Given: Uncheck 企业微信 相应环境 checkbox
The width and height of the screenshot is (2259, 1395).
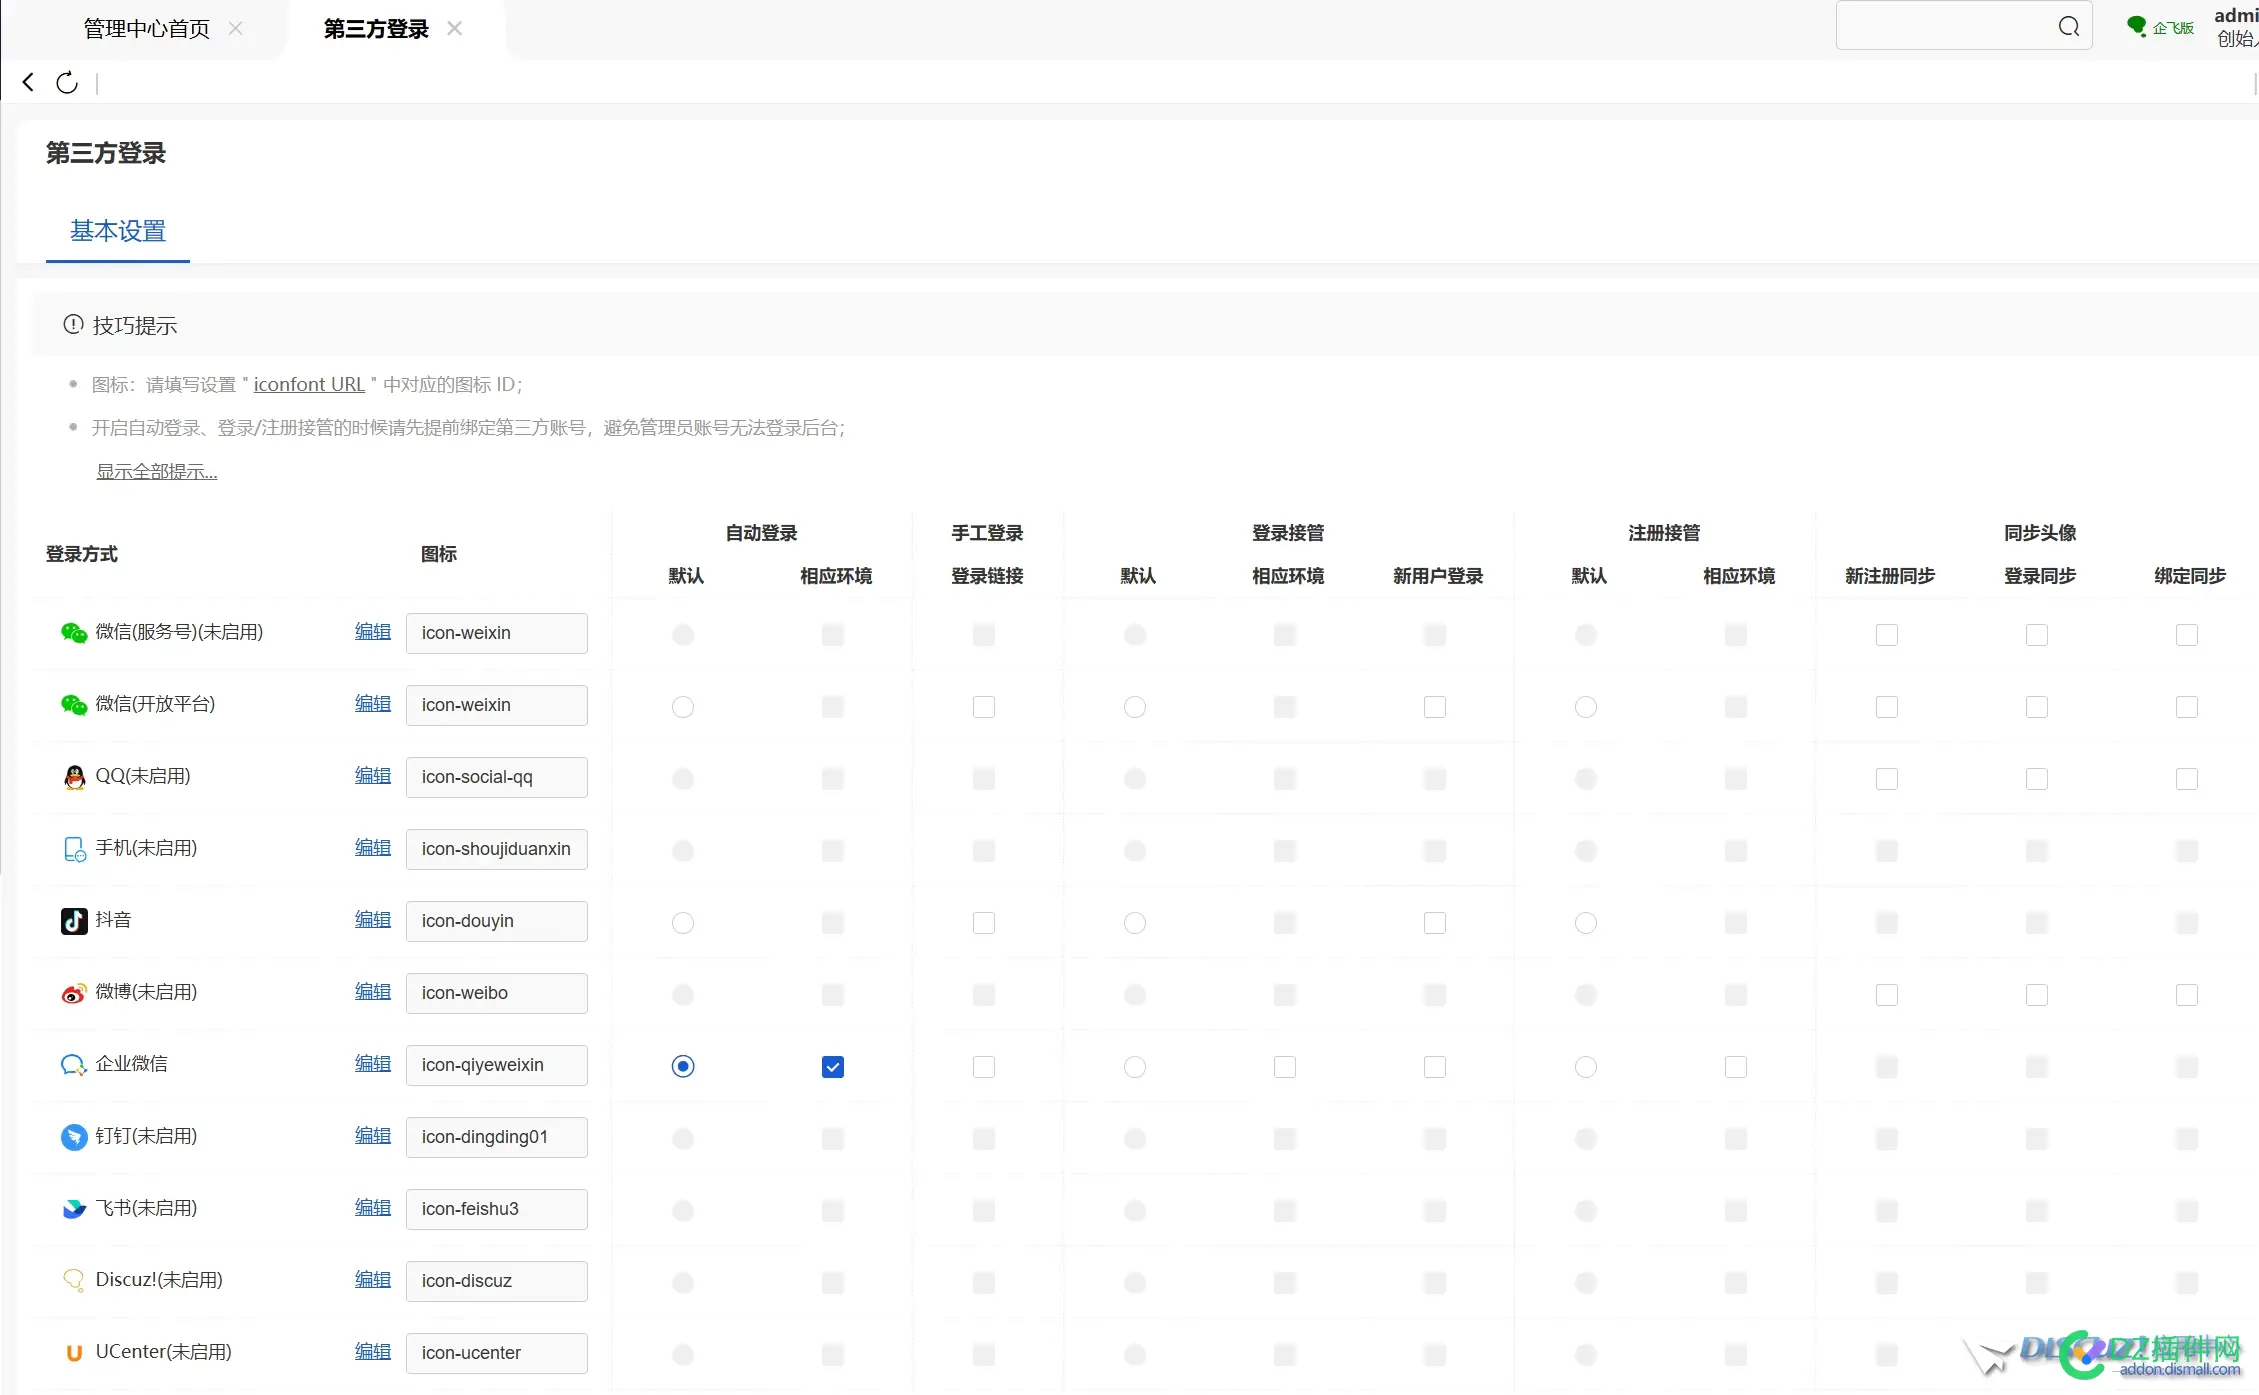Looking at the screenshot, I should pos(832,1066).
